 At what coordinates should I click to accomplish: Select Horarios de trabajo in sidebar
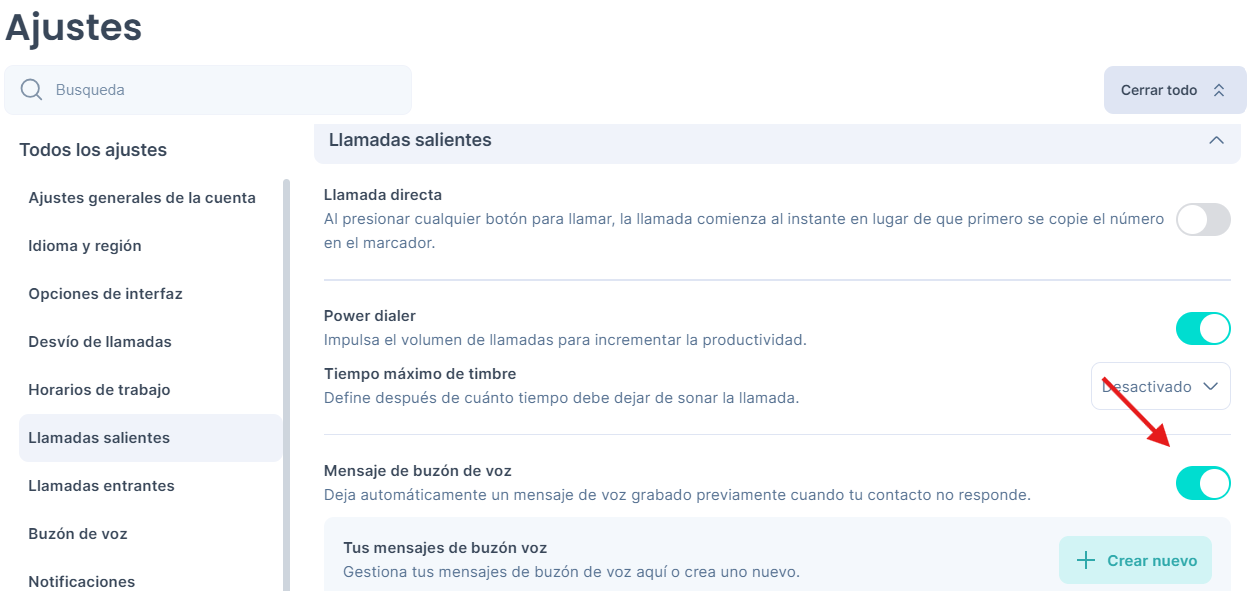tap(99, 390)
